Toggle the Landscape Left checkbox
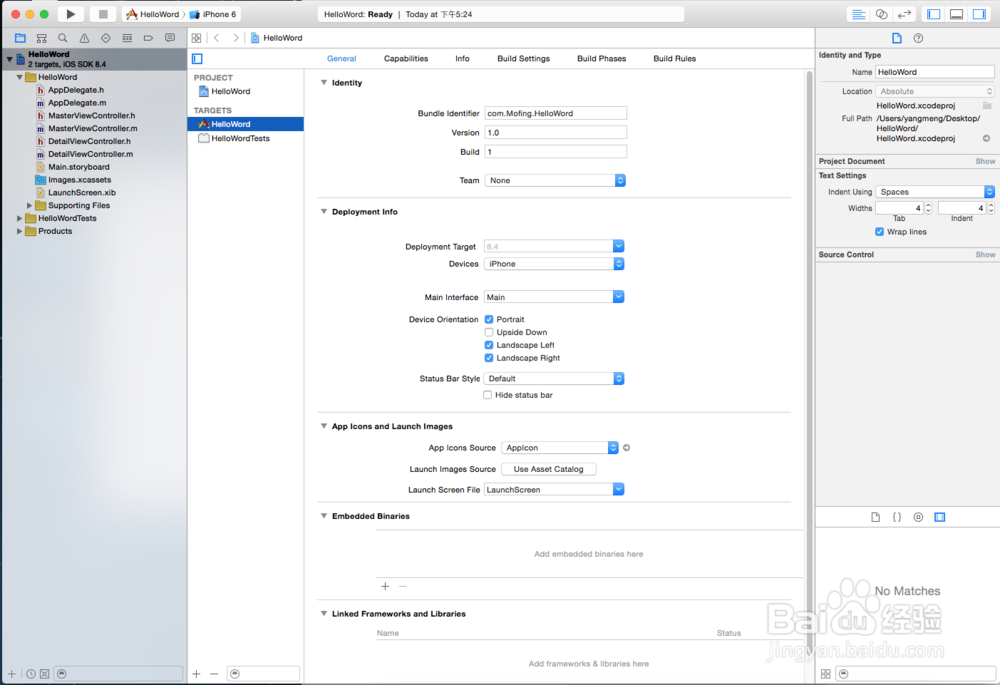The width and height of the screenshot is (1000, 685). pyautogui.click(x=489, y=345)
